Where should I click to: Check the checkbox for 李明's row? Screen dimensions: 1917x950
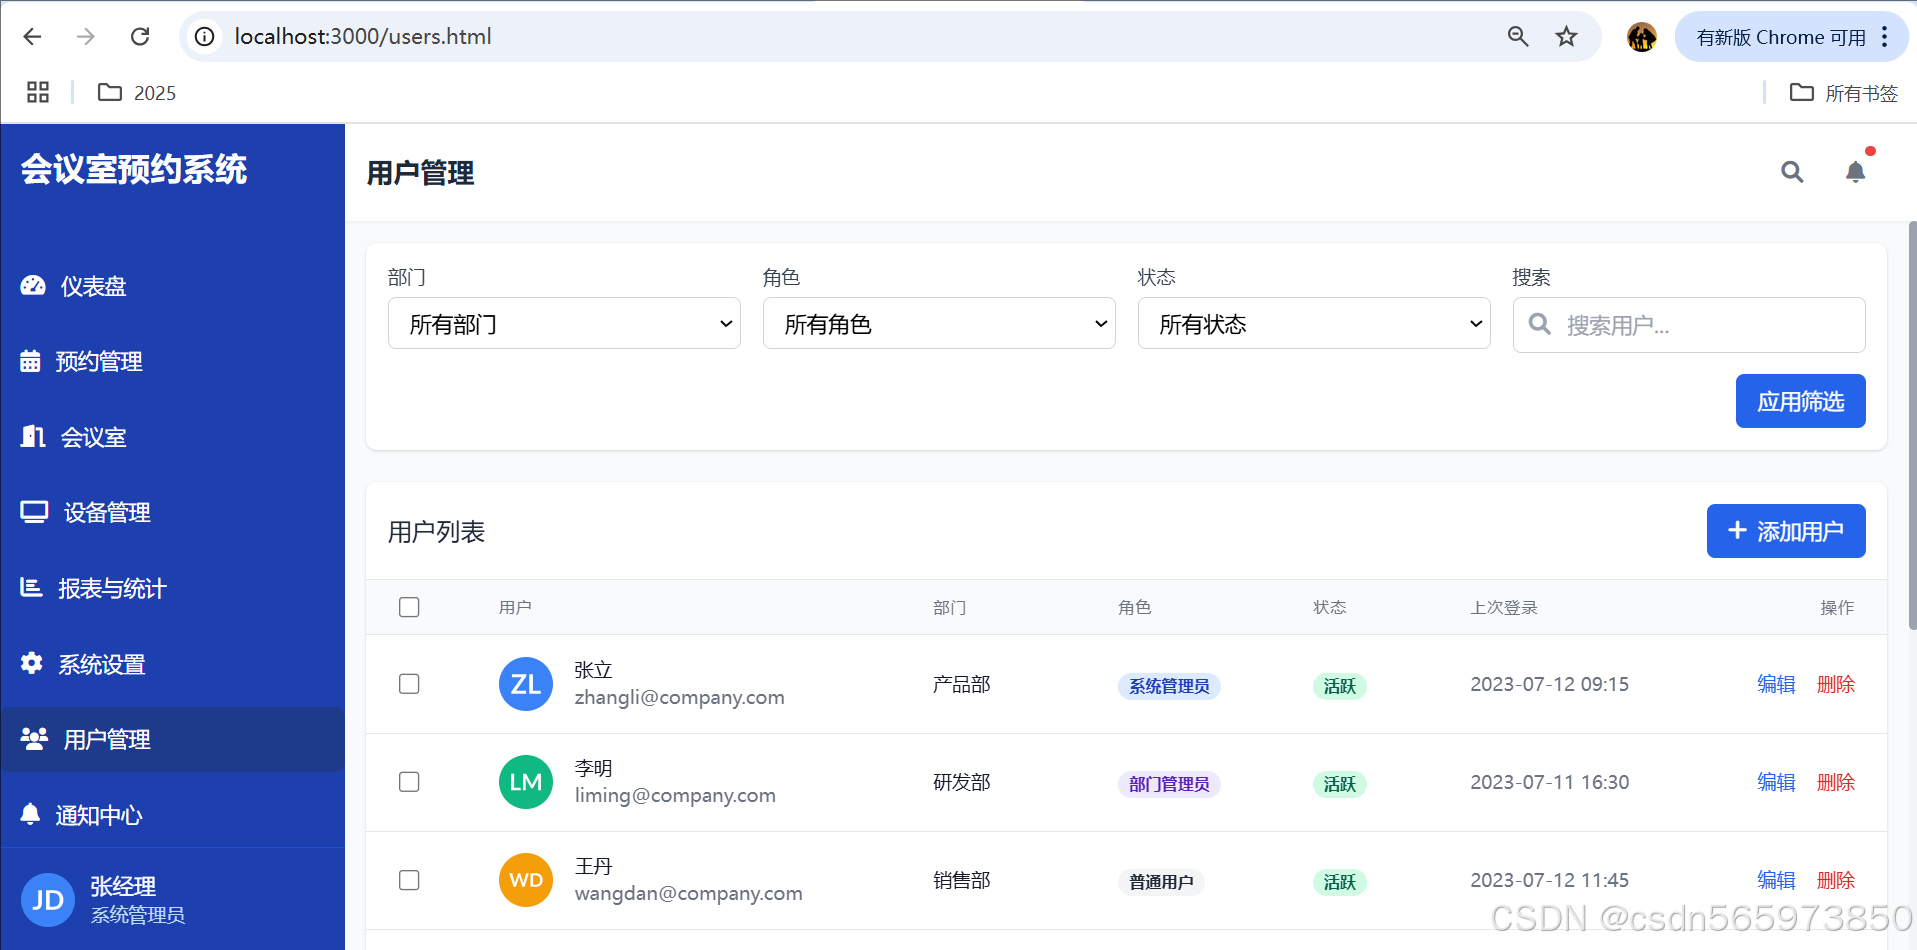409,782
